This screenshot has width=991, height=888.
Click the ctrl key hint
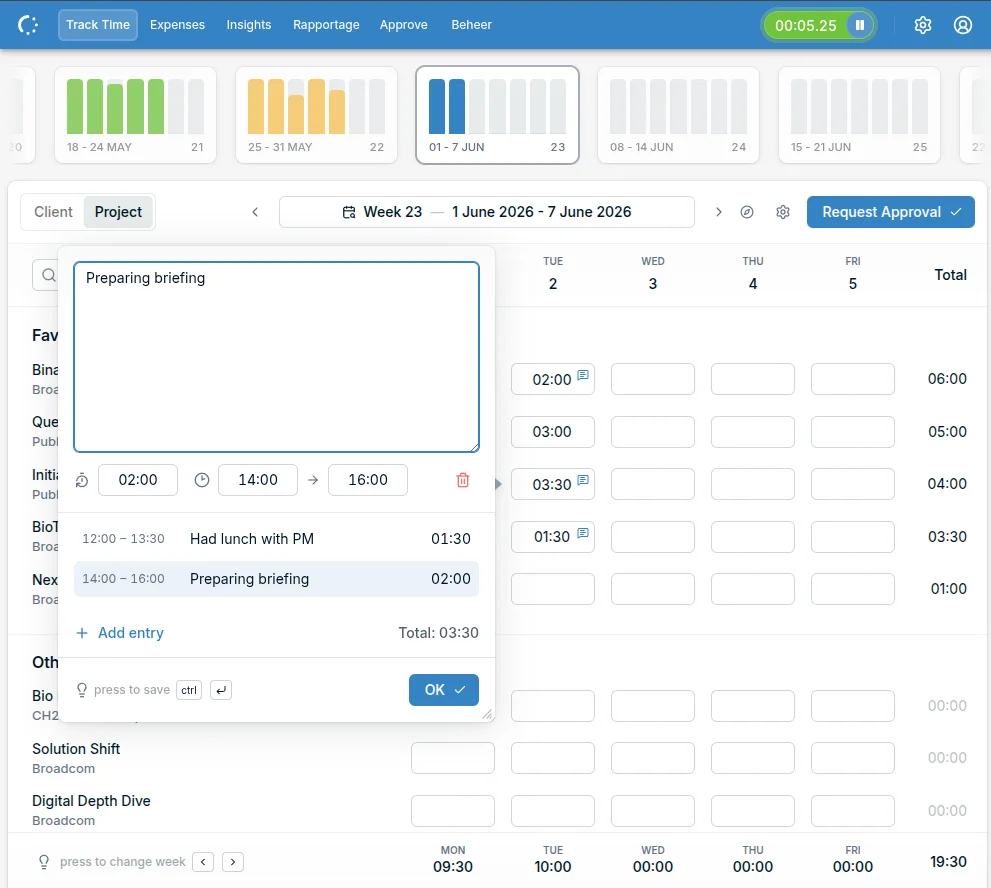pos(189,690)
